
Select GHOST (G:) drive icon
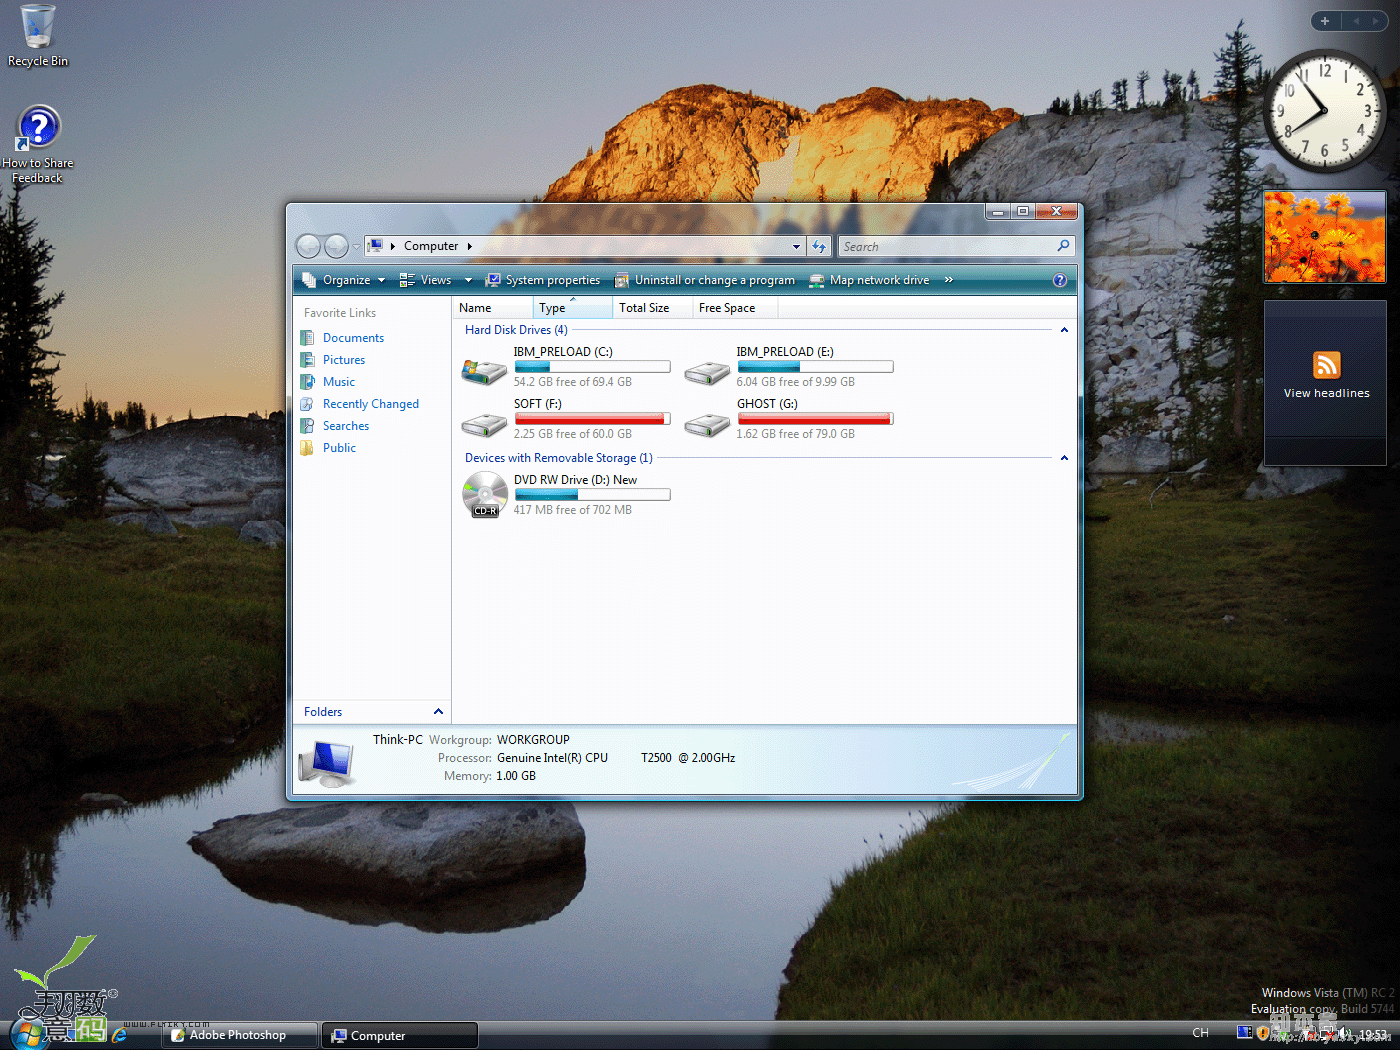pyautogui.click(x=707, y=424)
